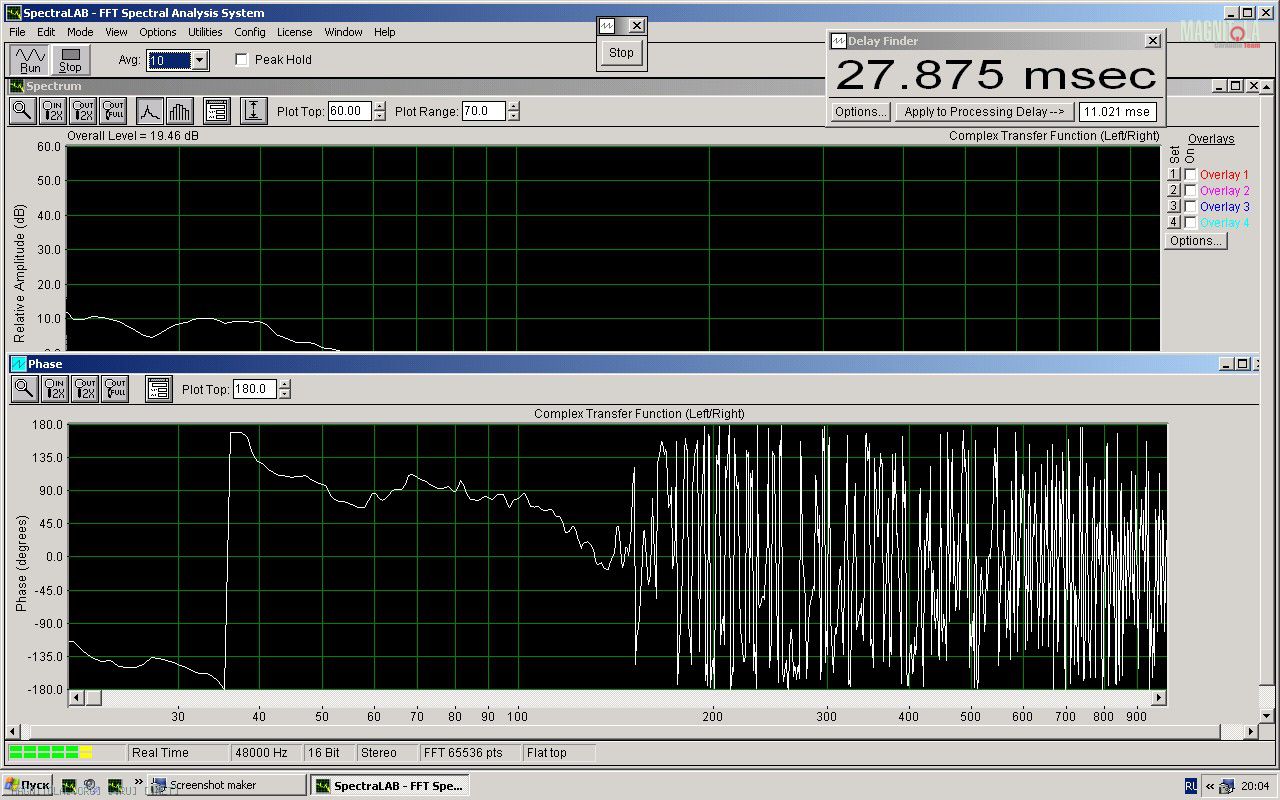Click 'Flat top' in status bar
This screenshot has width=1280, height=800.
[547, 753]
